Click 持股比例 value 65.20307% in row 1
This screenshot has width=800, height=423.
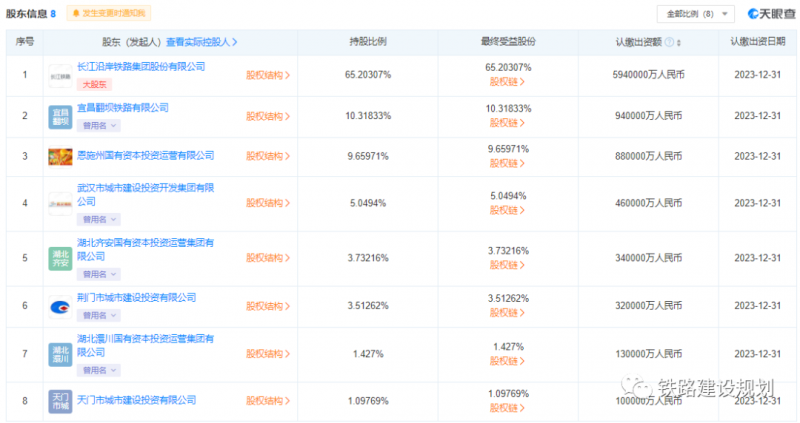(368, 75)
